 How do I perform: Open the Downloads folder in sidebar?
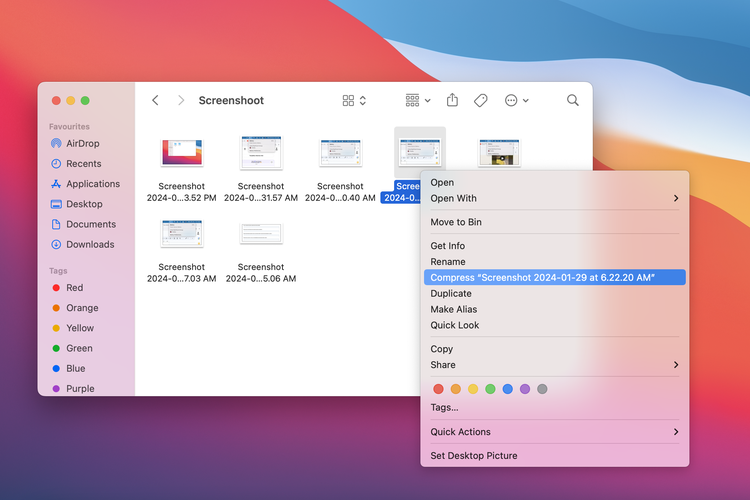[89, 244]
